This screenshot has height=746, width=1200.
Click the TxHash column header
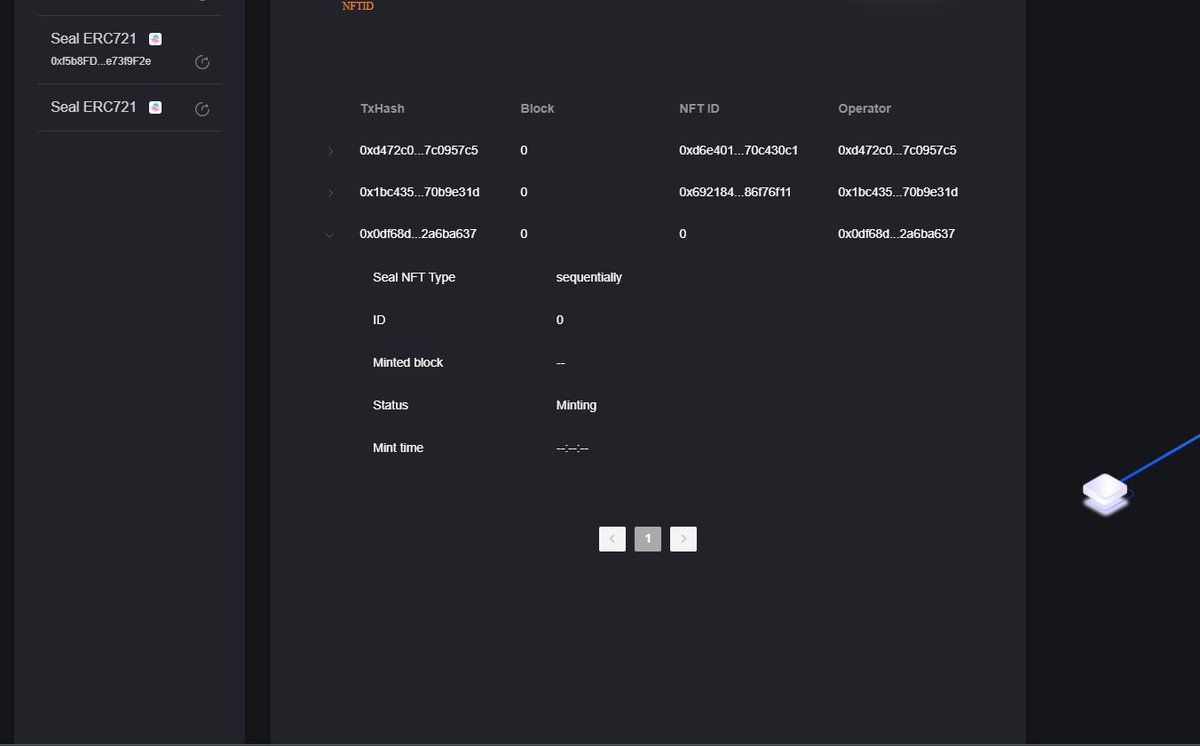382,108
